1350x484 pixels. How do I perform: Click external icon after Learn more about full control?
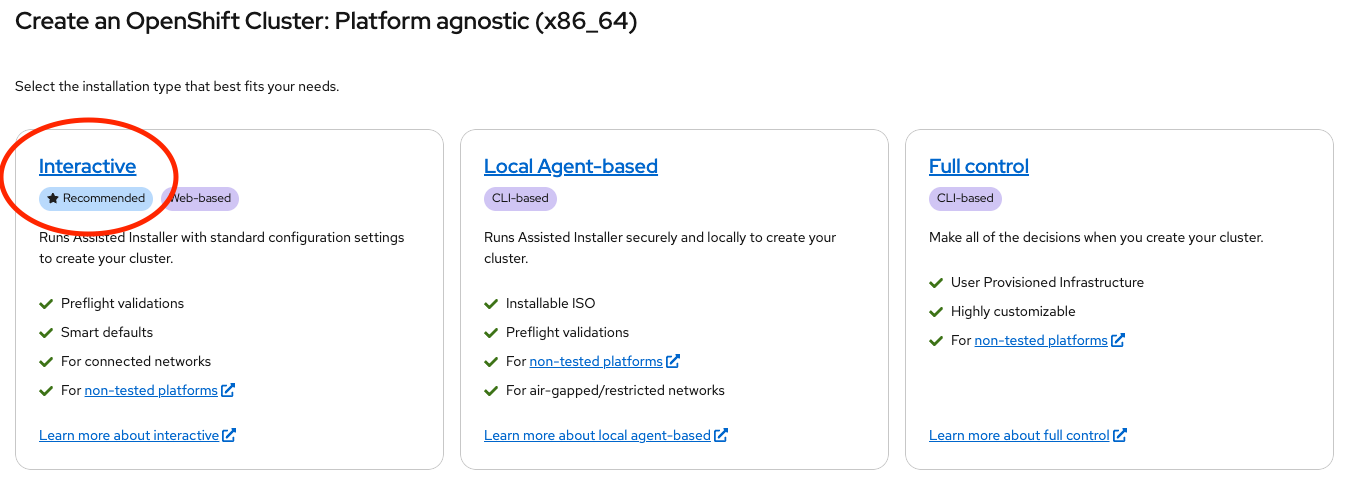pyautogui.click(x=1120, y=435)
